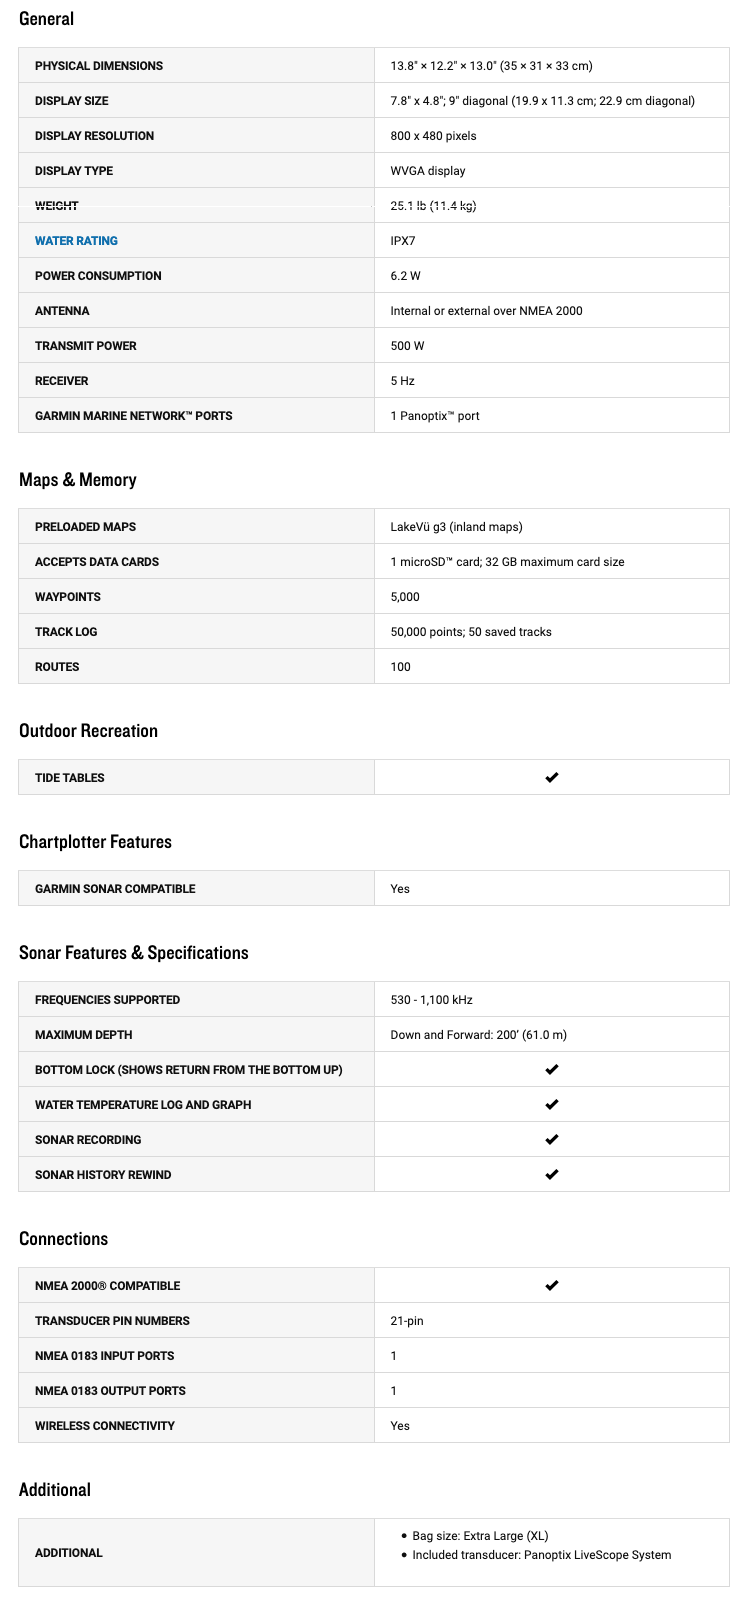Open the Water Rating link

(76, 241)
